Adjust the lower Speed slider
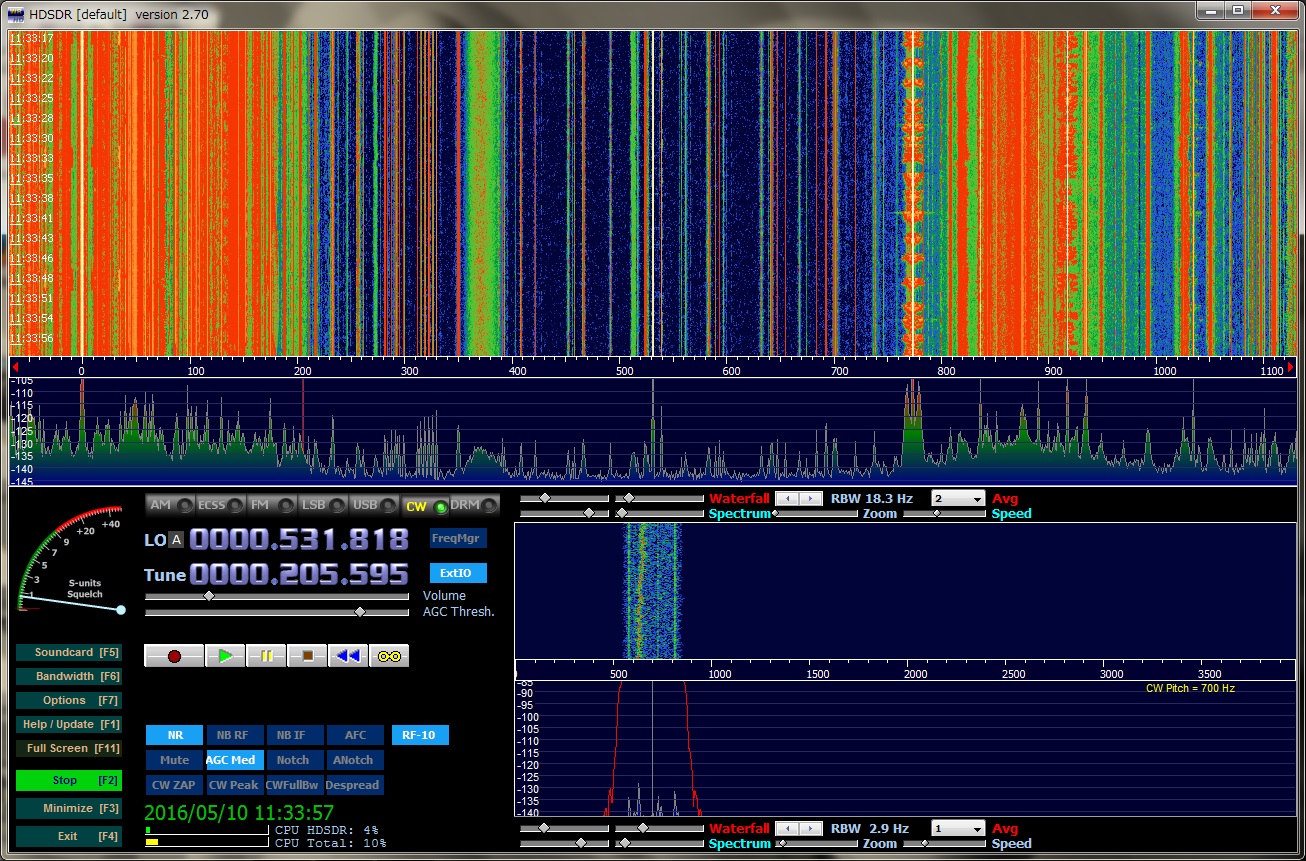 pos(943,844)
